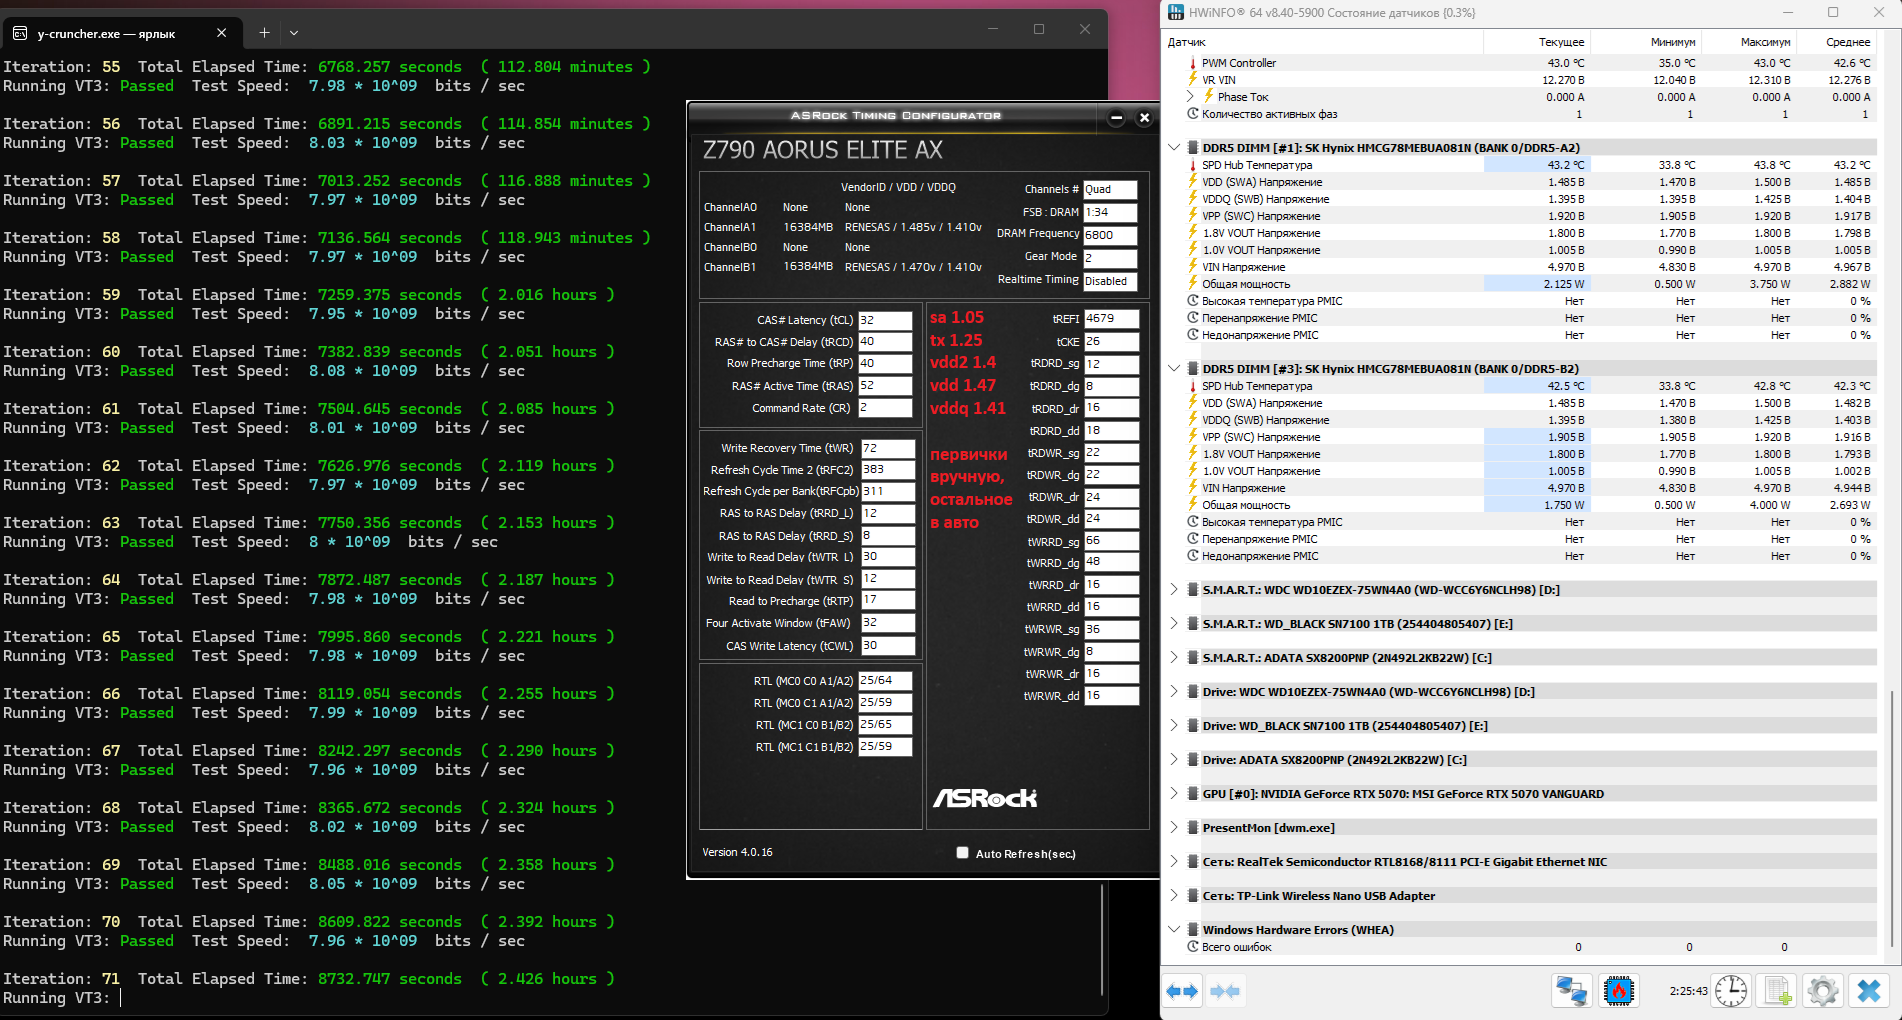Click the HWiNFO sensor list vertical scrollbar

click(1891, 820)
